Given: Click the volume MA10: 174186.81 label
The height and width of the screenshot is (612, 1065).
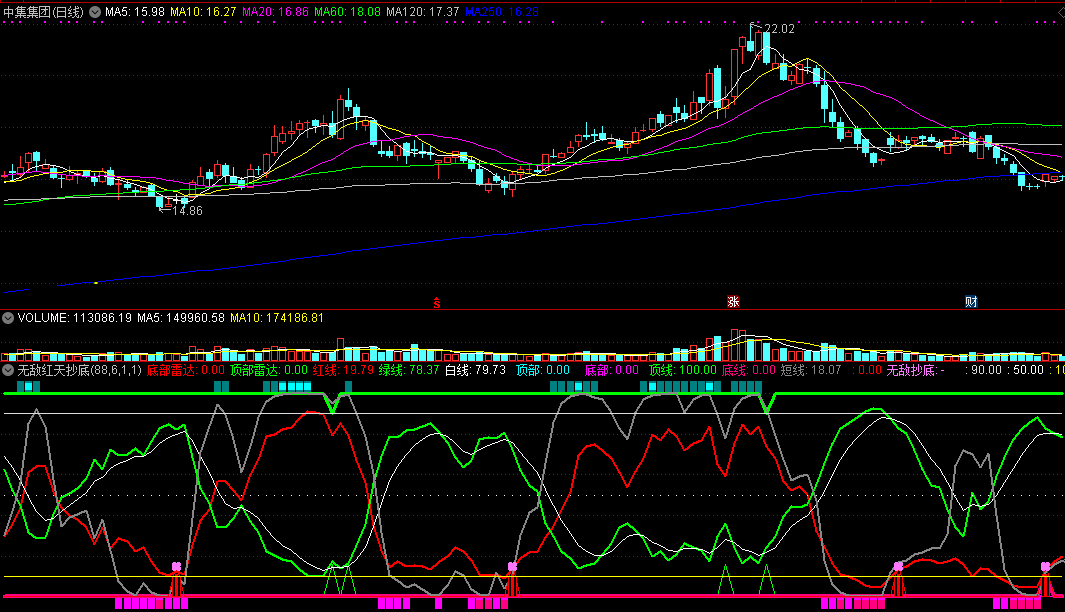Looking at the screenshot, I should 277,318.
